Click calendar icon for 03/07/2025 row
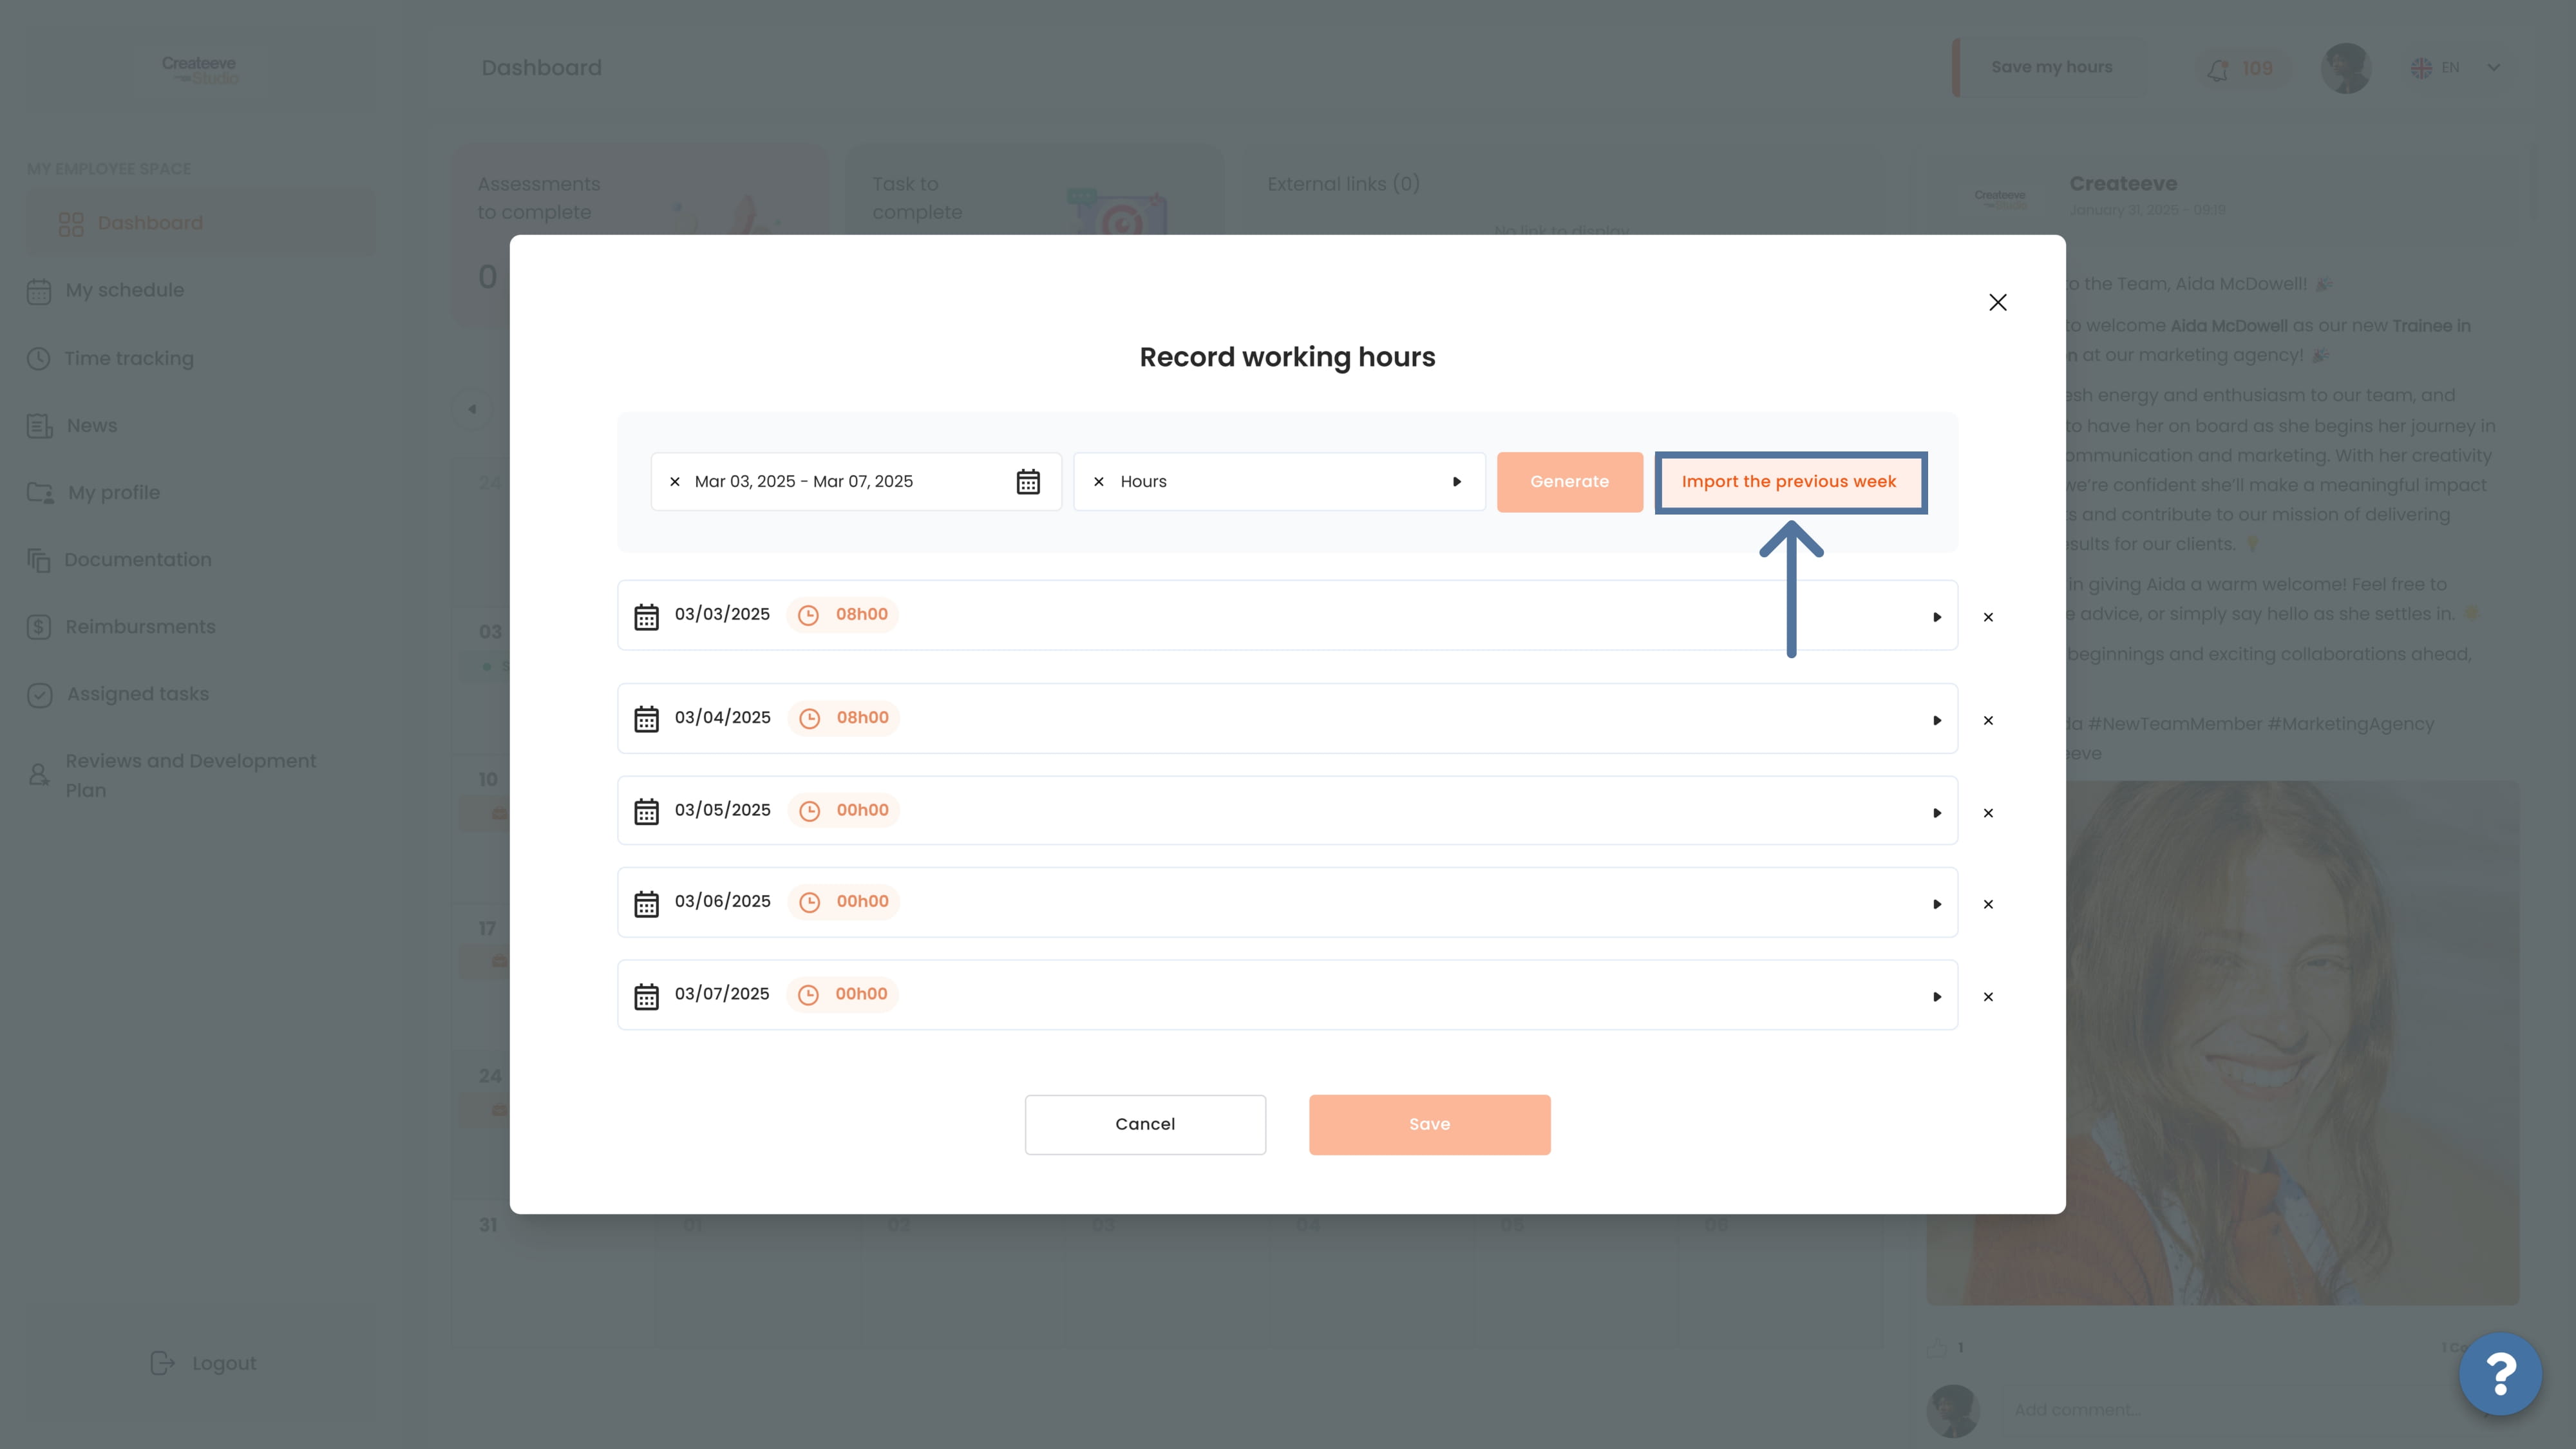2576x1449 pixels. (647, 996)
